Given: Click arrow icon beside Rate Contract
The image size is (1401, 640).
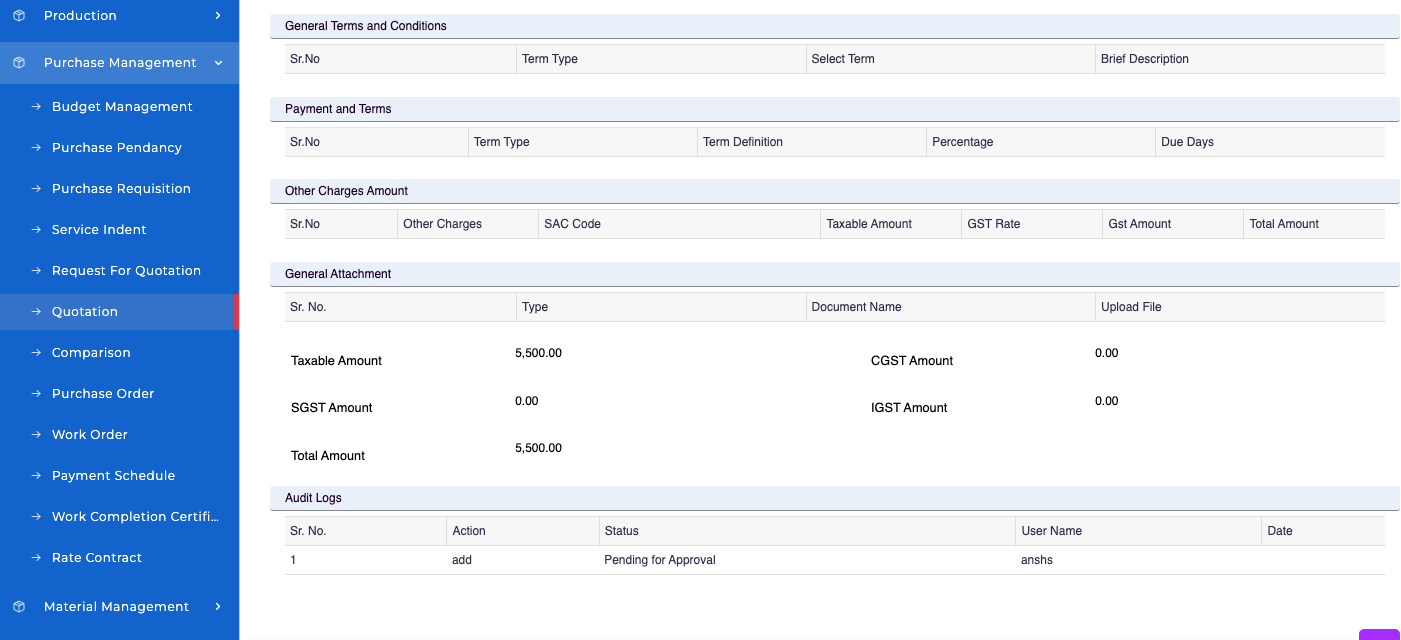Looking at the screenshot, I should 36,558.
